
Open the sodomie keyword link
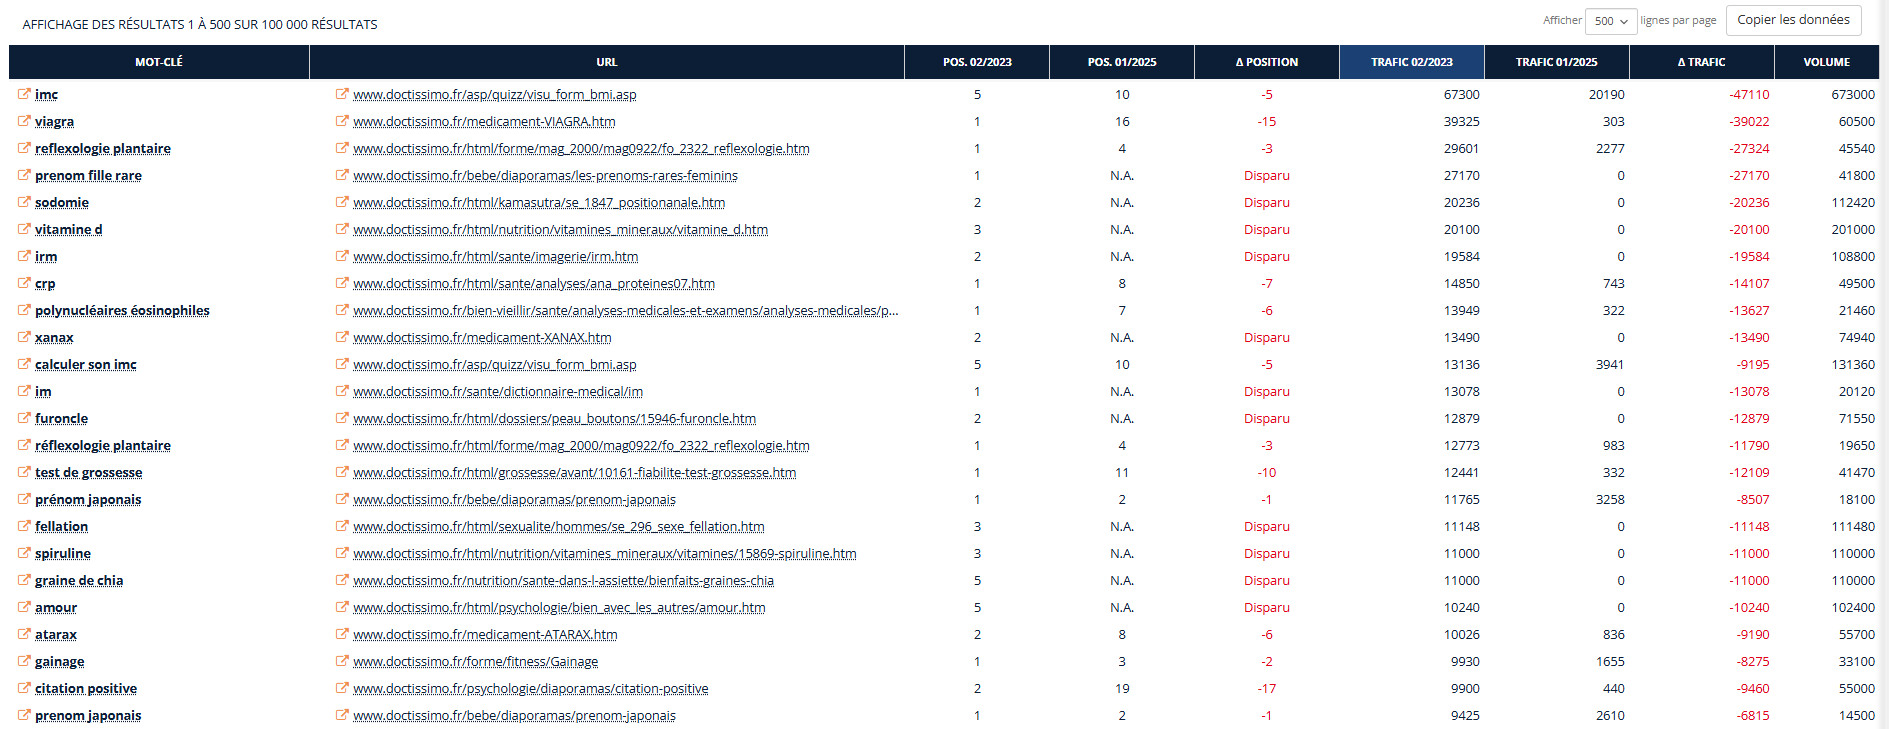click(62, 202)
